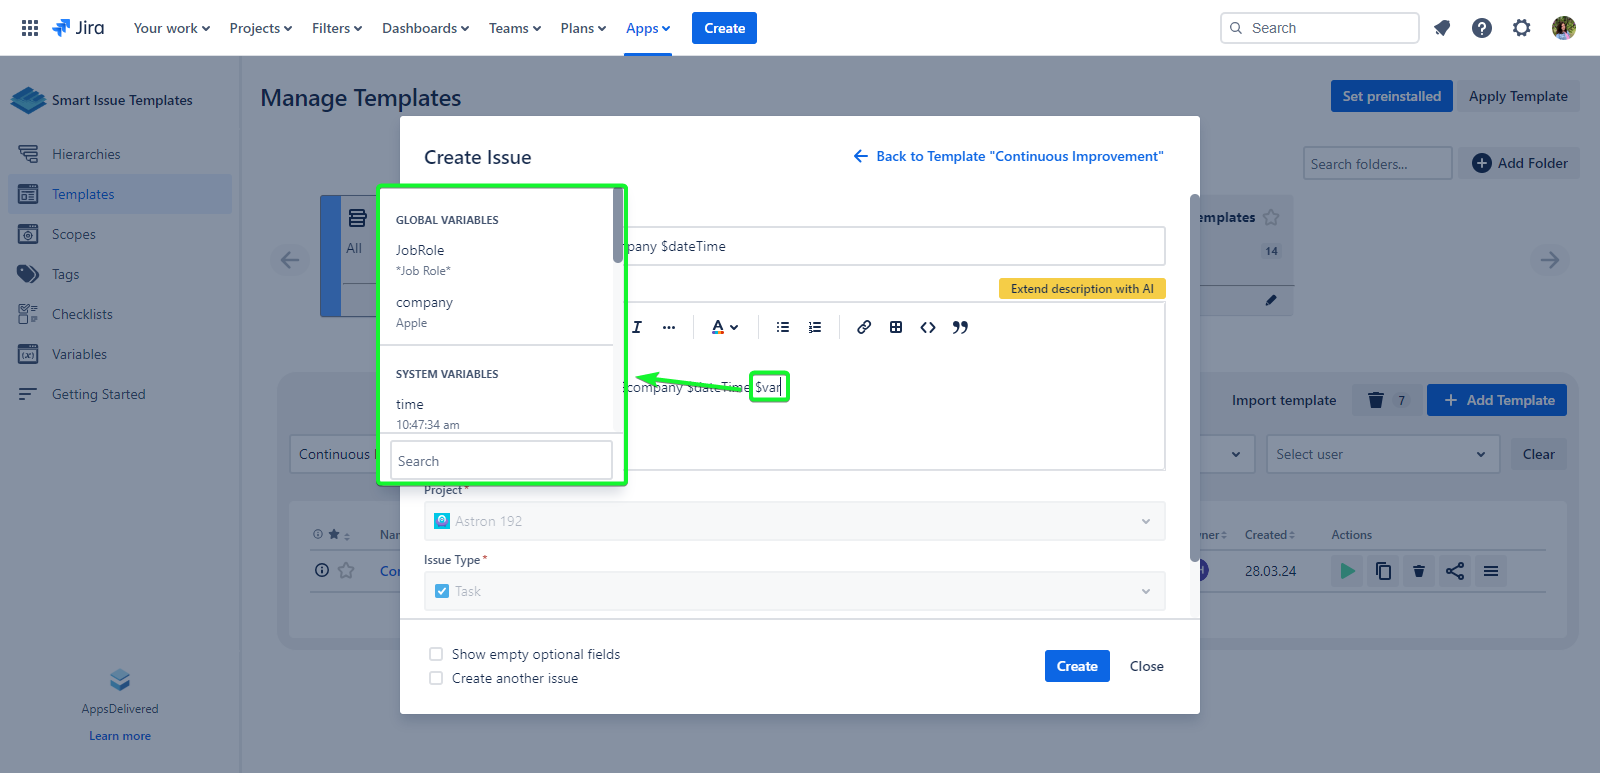The height and width of the screenshot is (773, 1600).
Task: Toggle the numbered list icon
Action: [x=815, y=327]
